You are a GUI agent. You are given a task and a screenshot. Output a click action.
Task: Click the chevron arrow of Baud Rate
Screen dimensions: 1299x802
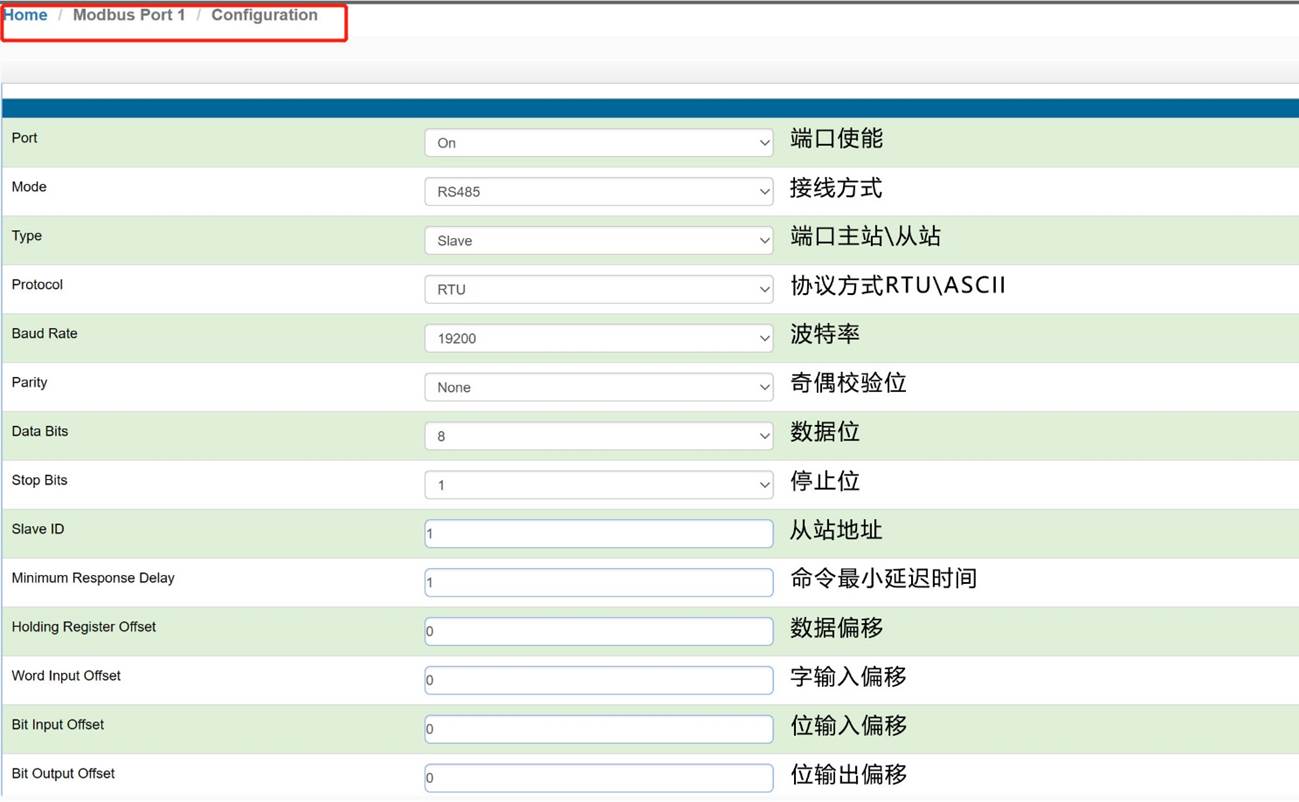pos(764,338)
